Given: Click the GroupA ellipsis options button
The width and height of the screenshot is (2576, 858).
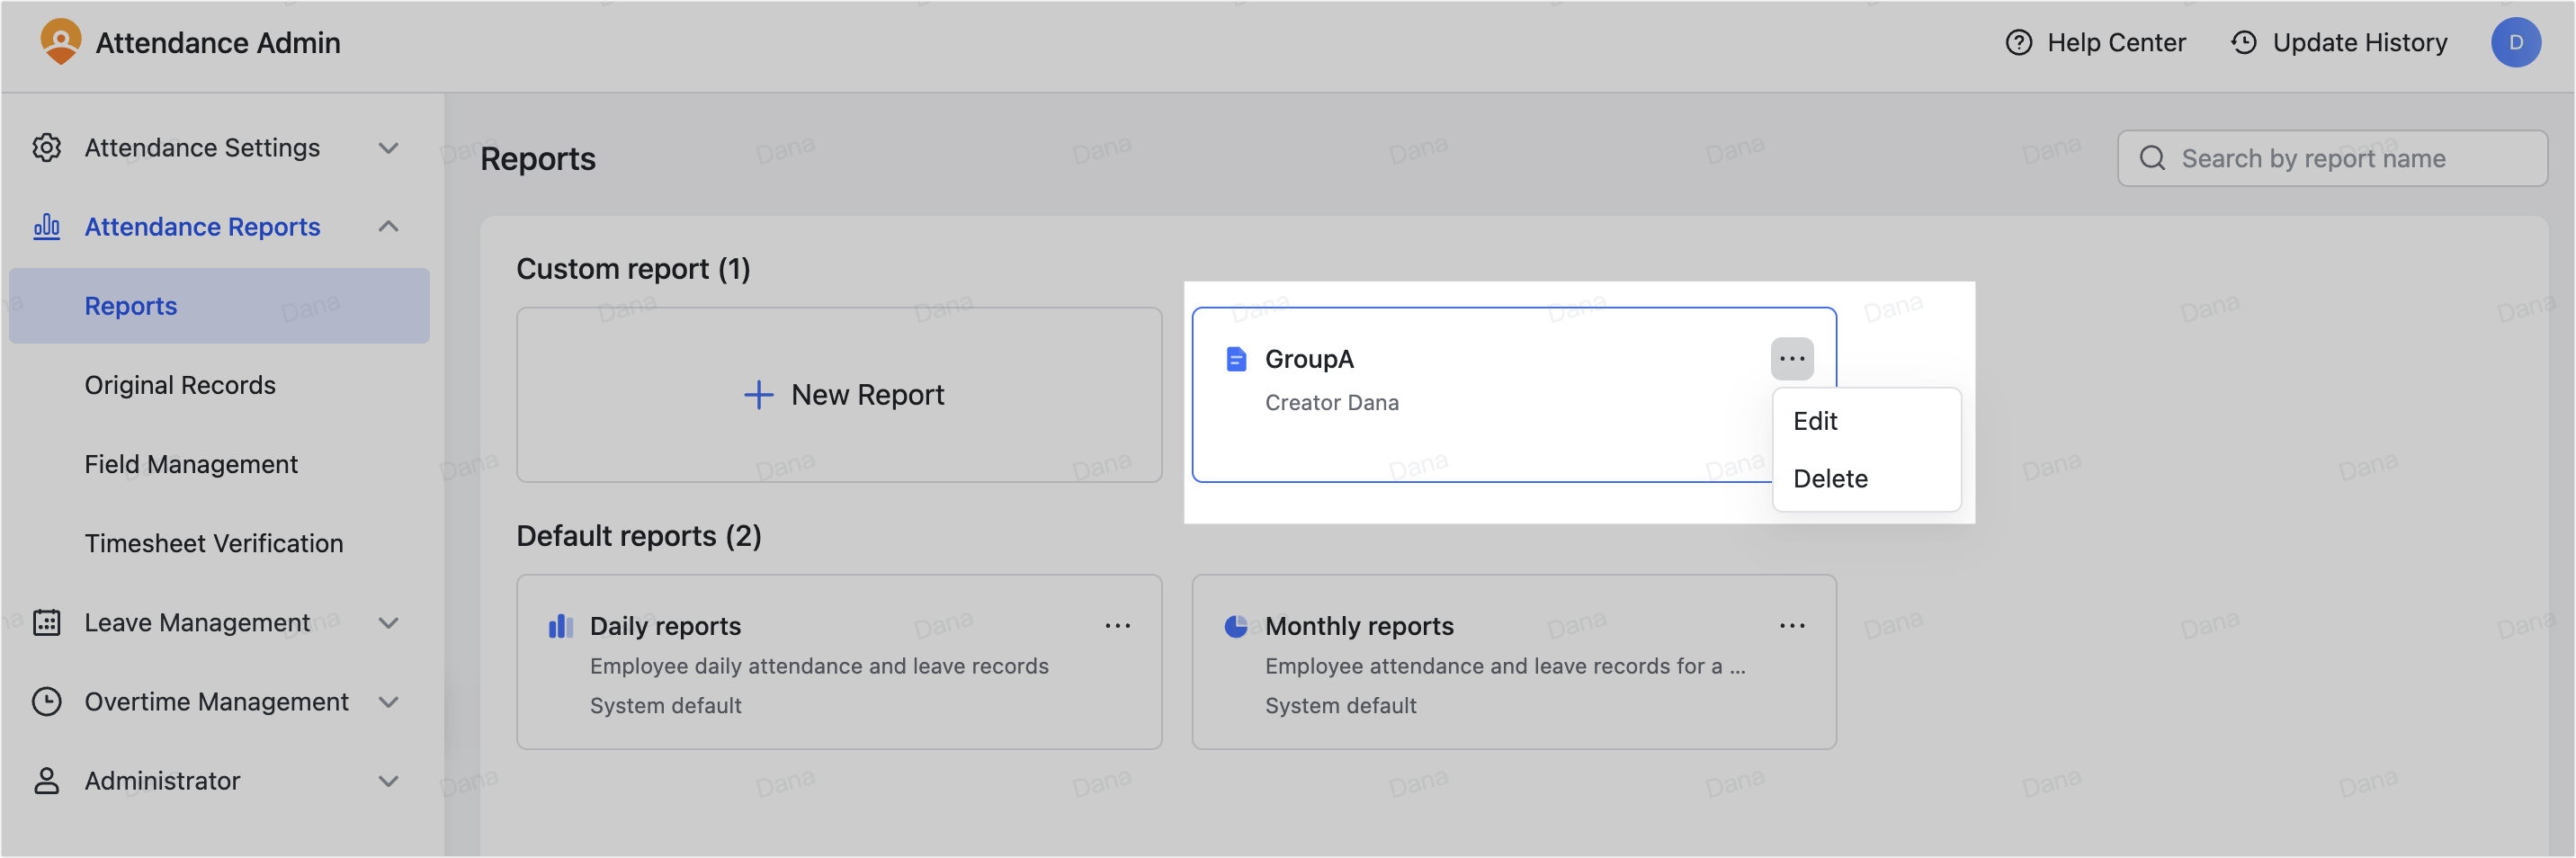Looking at the screenshot, I should [1791, 358].
